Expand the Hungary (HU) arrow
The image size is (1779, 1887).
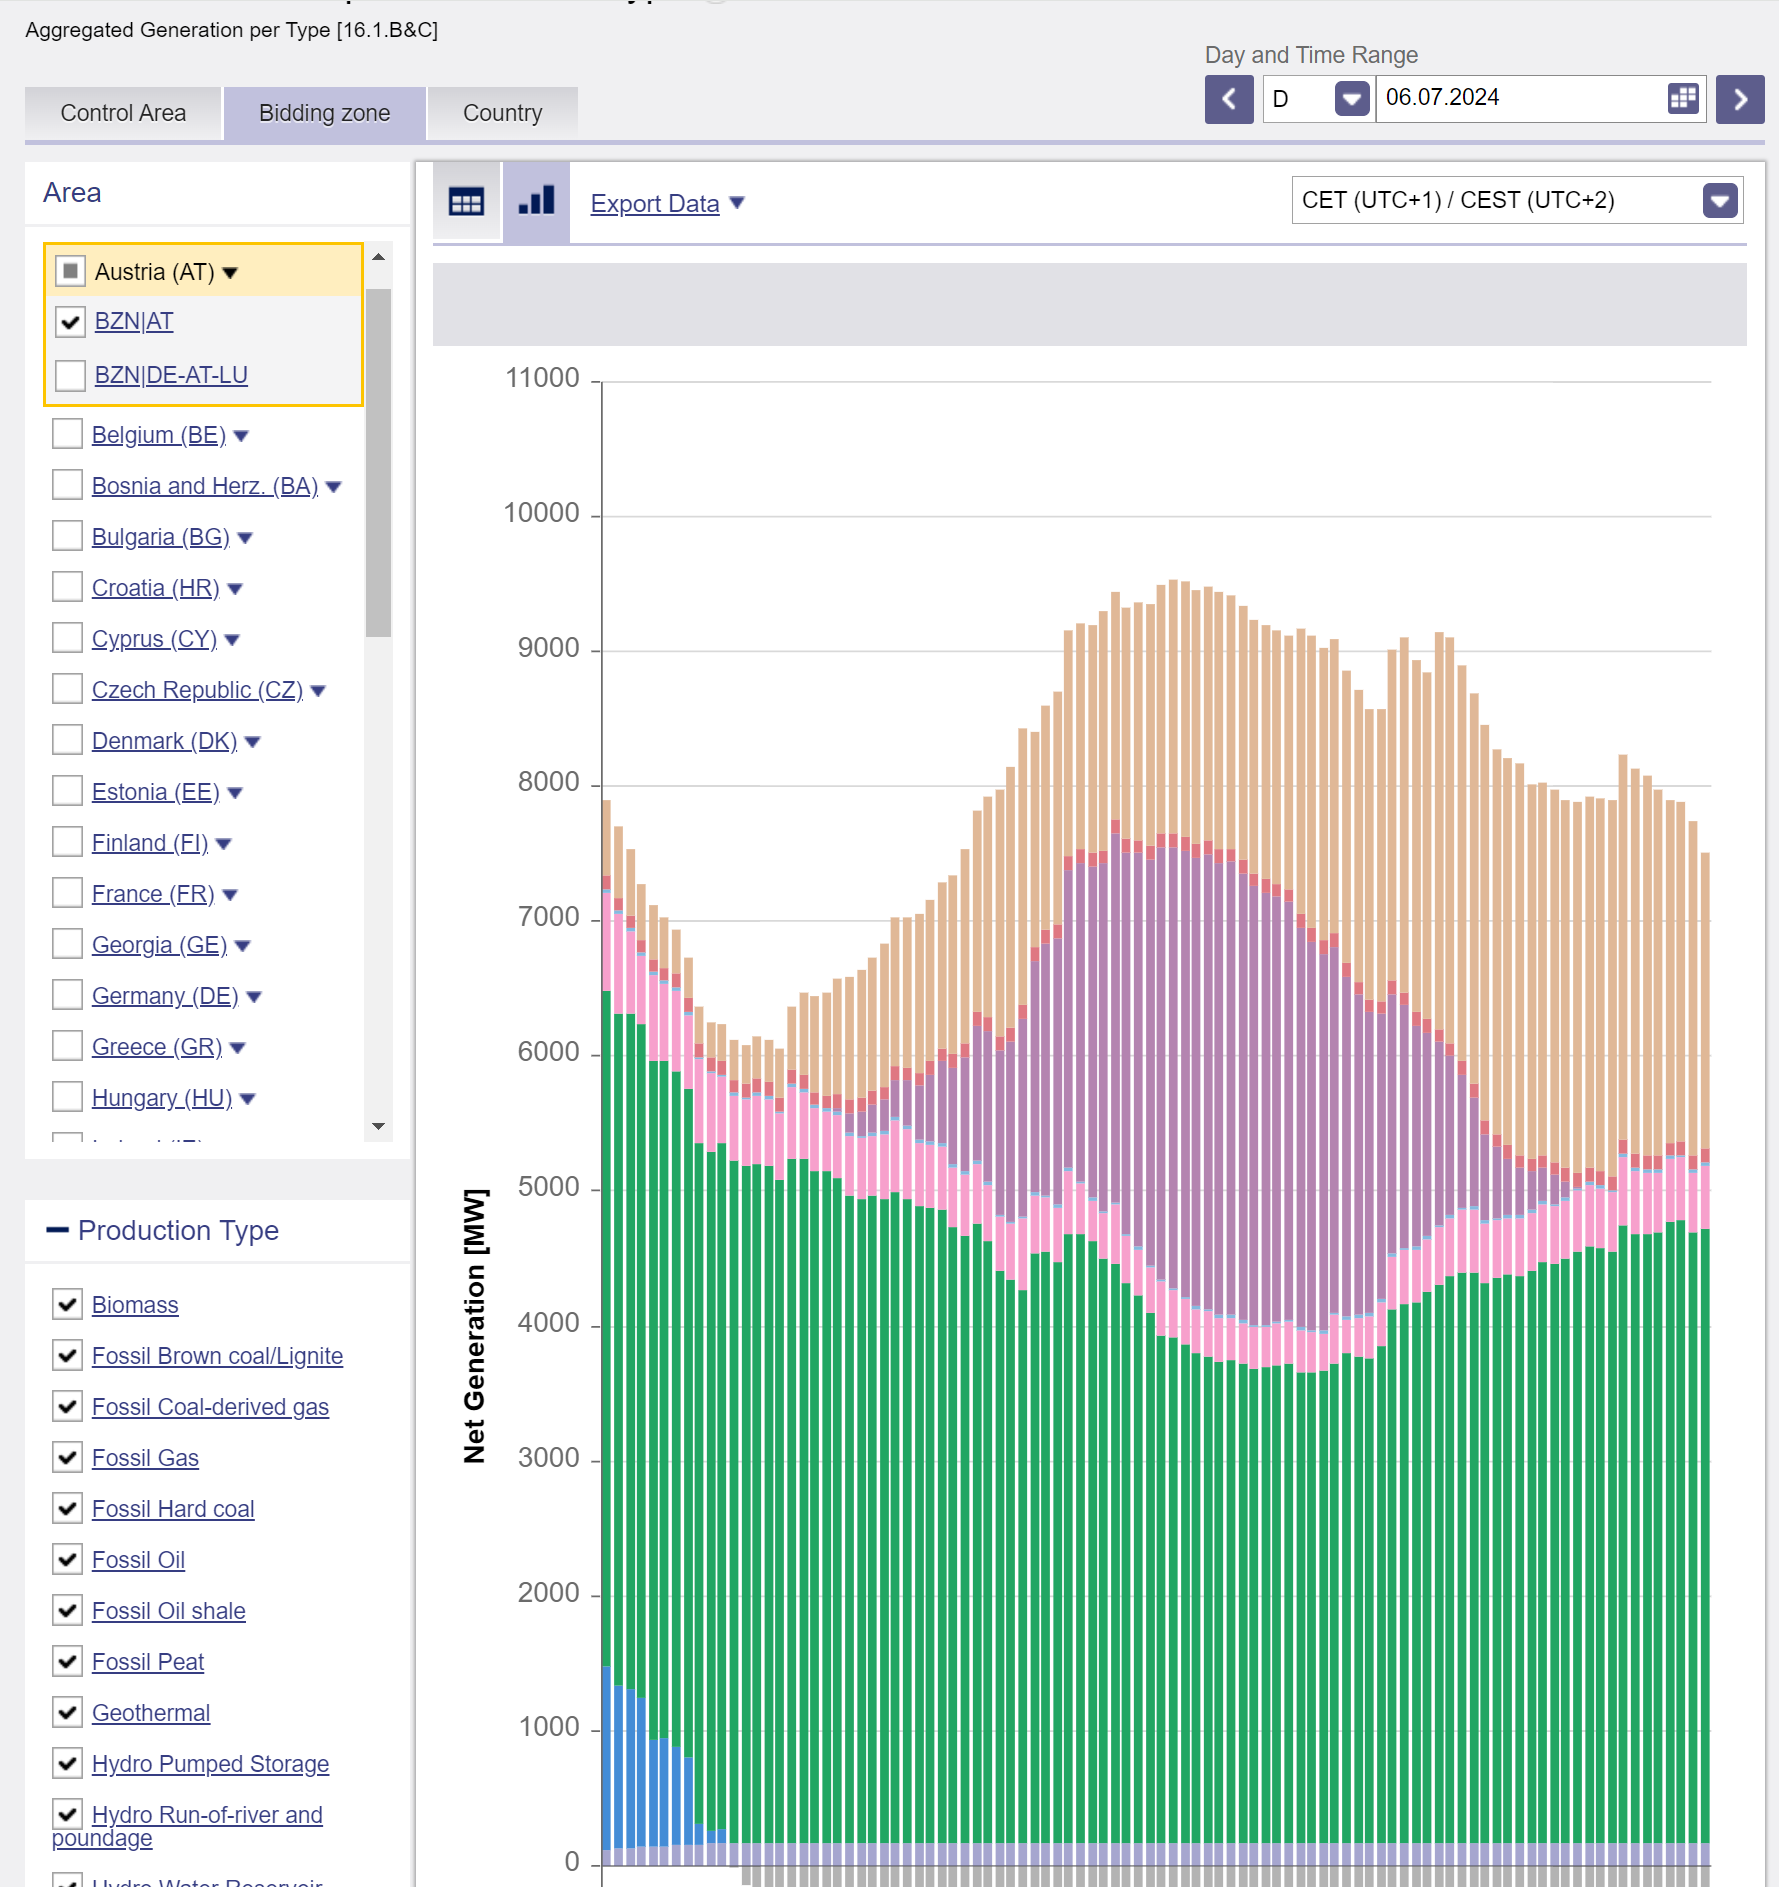[248, 1099]
